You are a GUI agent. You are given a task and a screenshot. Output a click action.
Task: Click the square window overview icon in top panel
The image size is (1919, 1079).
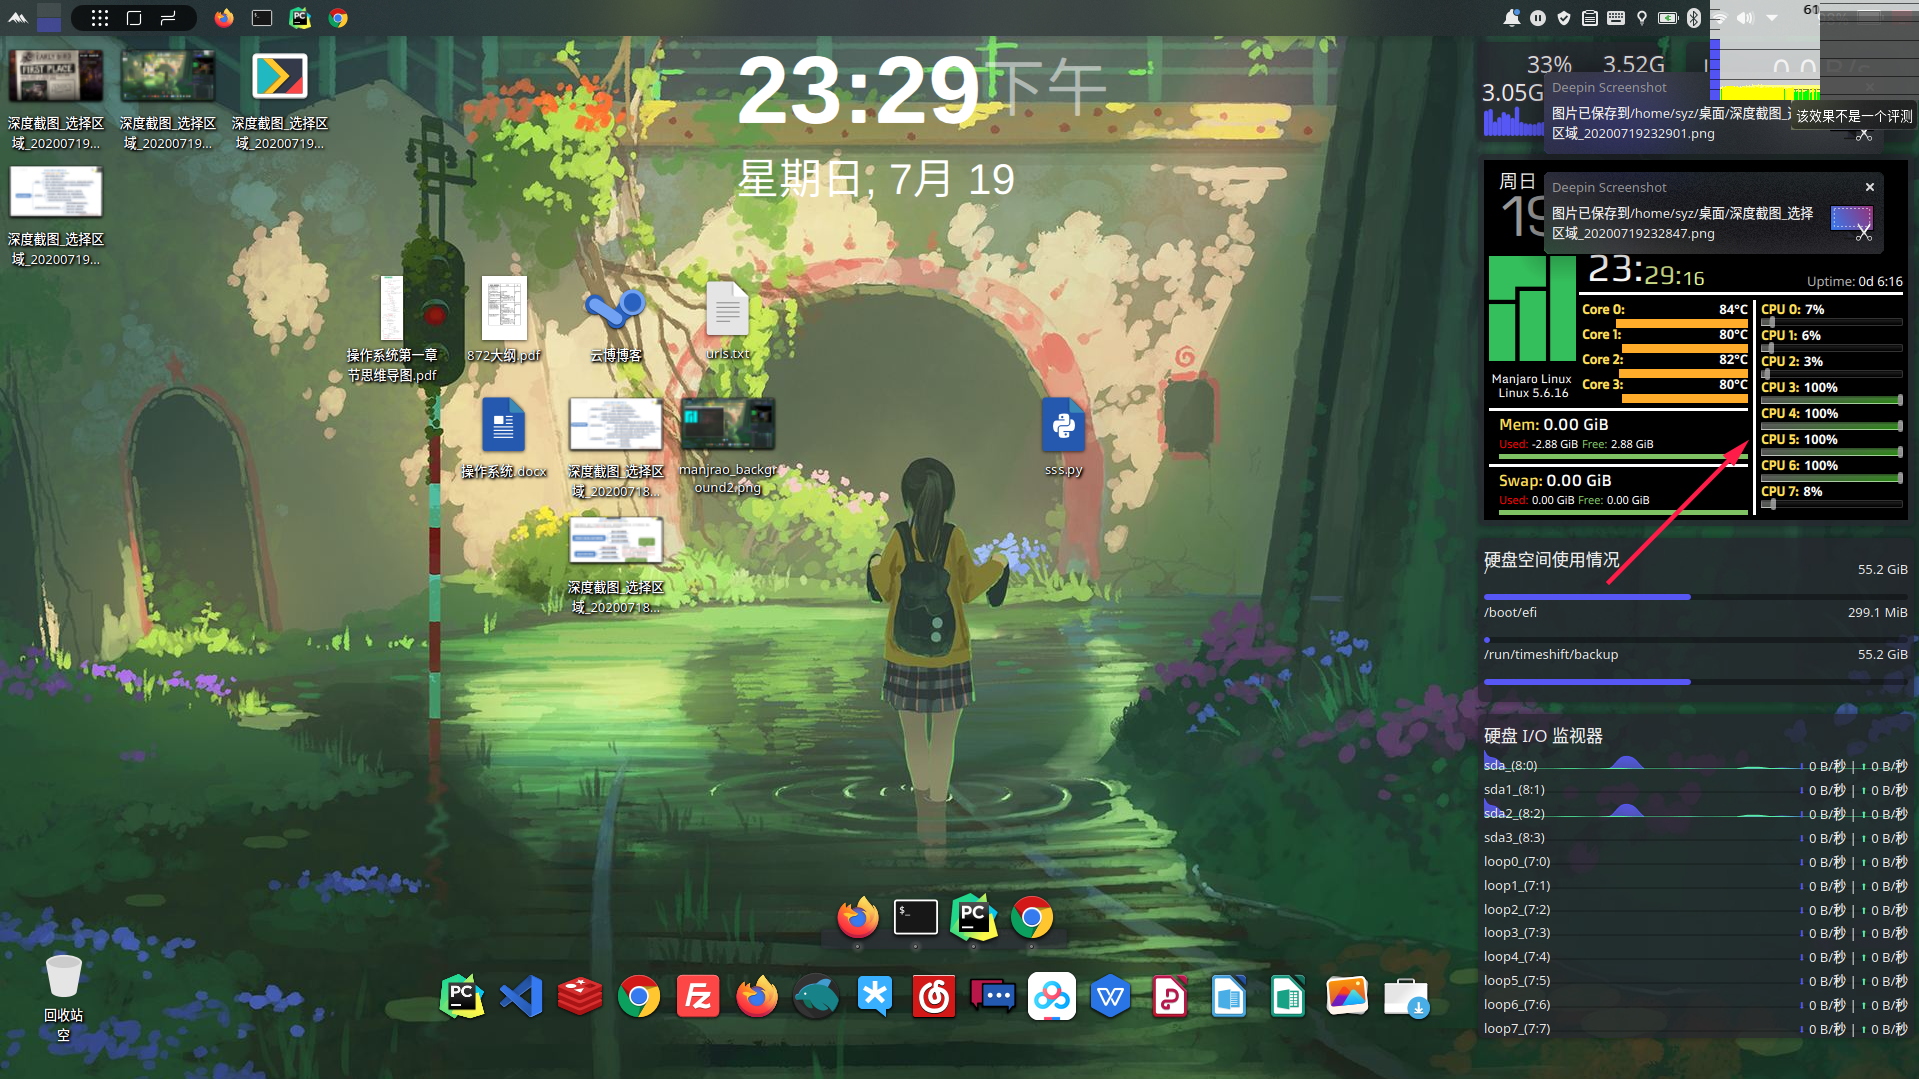click(134, 18)
